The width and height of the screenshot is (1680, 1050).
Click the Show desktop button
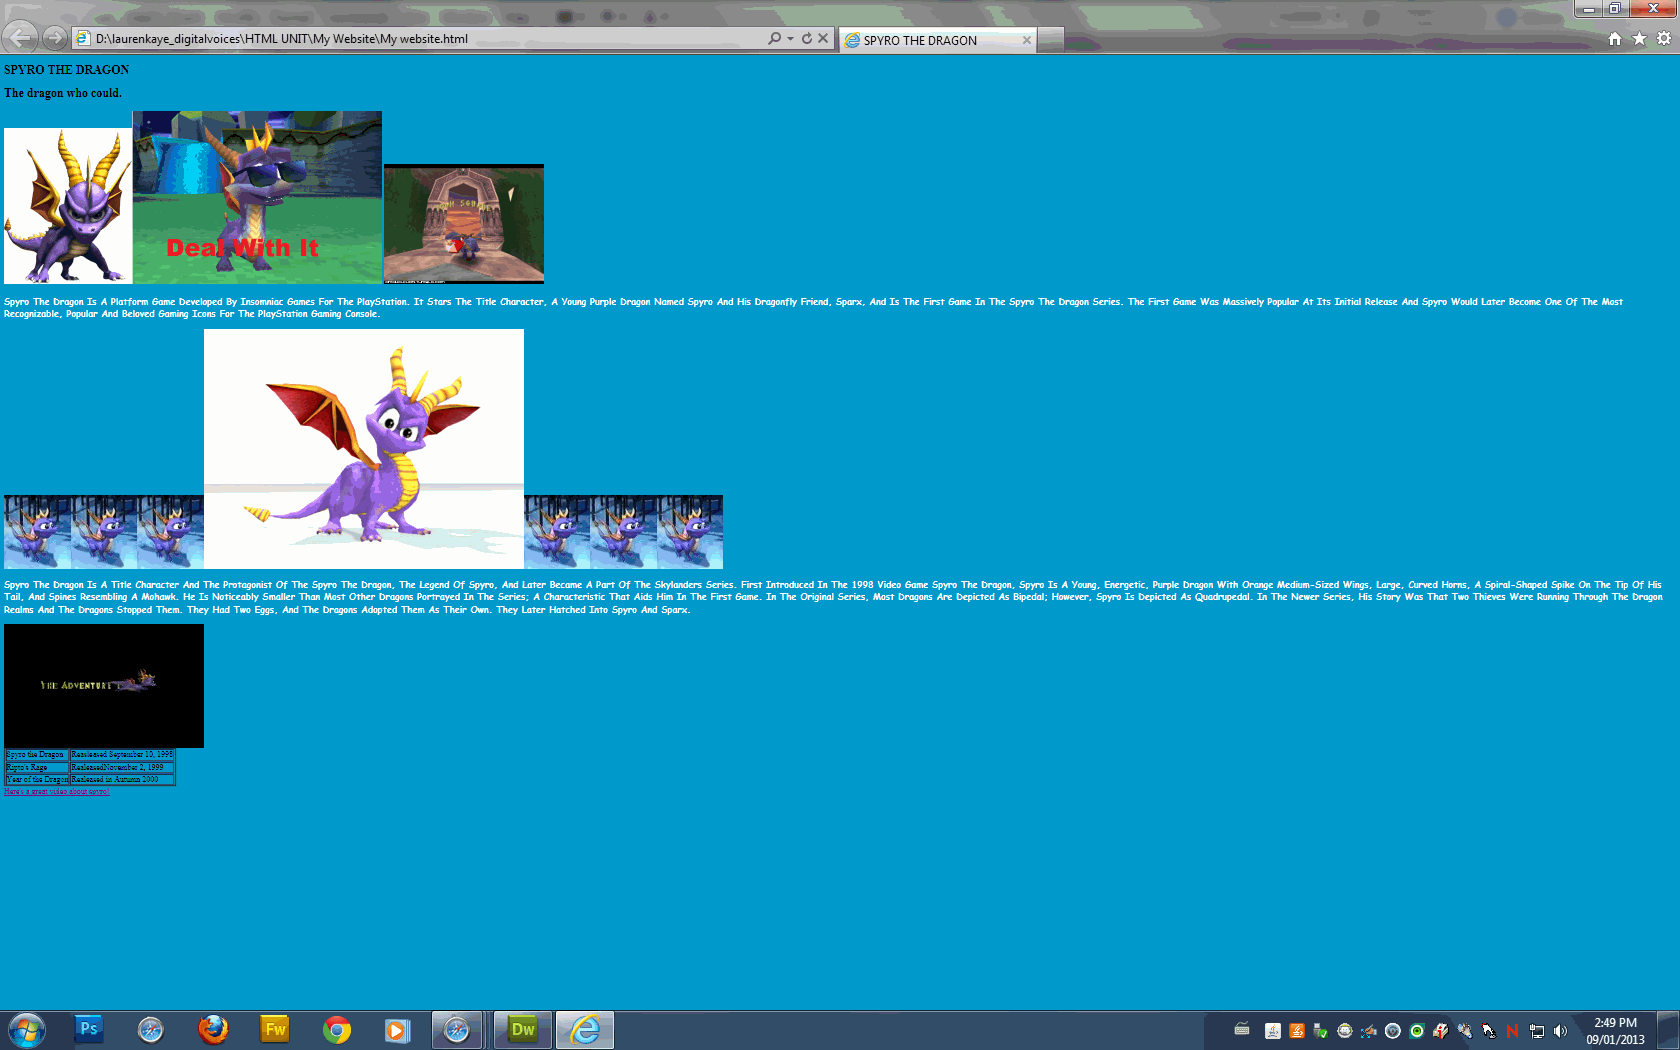pos(1668,1030)
